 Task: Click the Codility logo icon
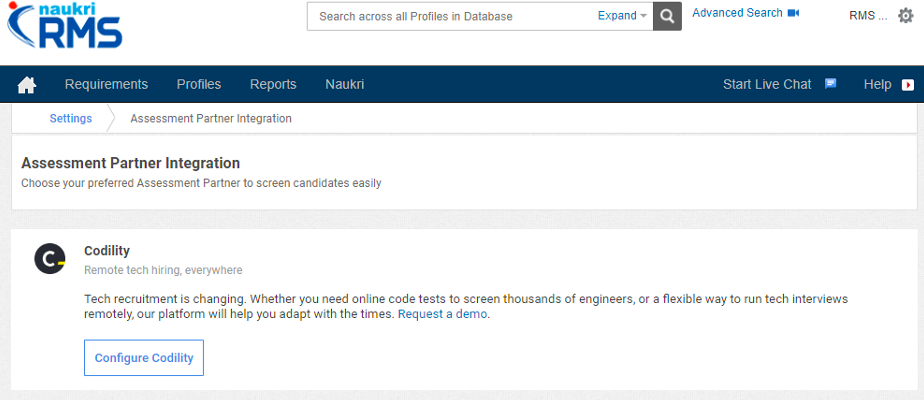coord(50,259)
